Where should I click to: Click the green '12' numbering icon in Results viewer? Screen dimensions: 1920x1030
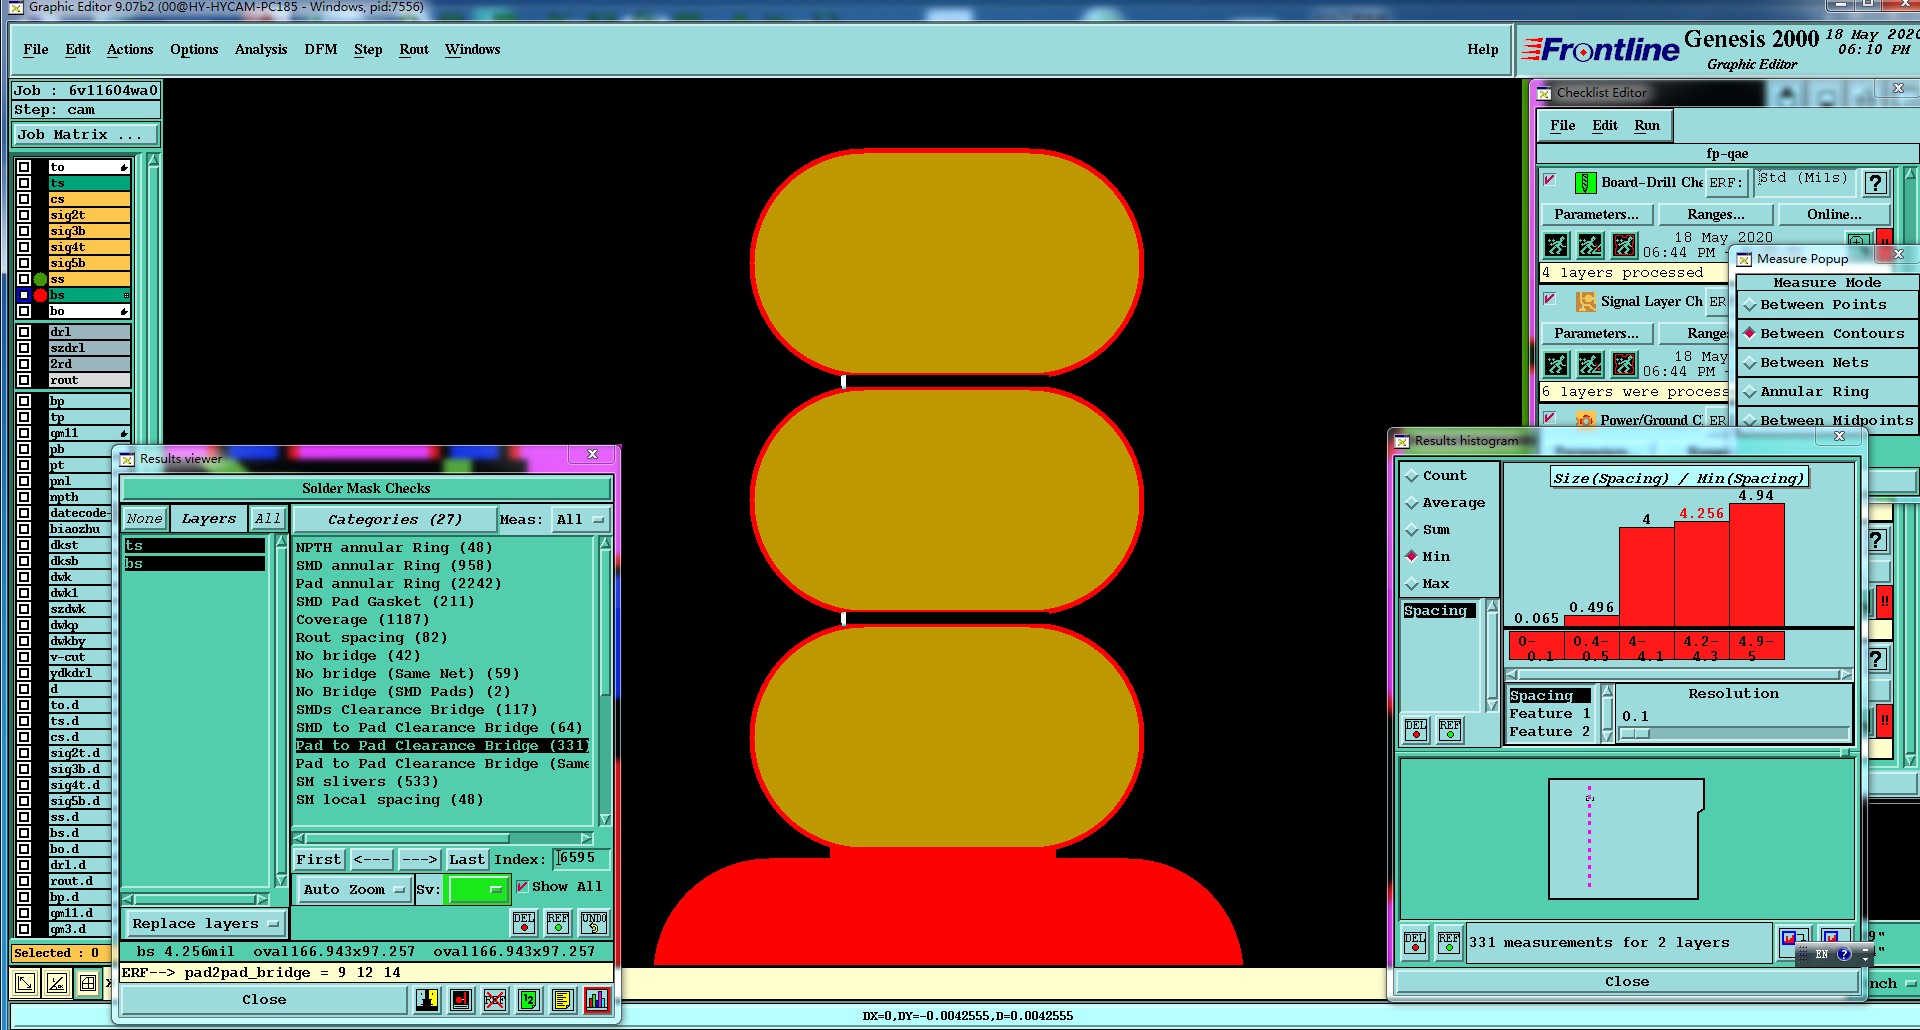click(529, 1000)
